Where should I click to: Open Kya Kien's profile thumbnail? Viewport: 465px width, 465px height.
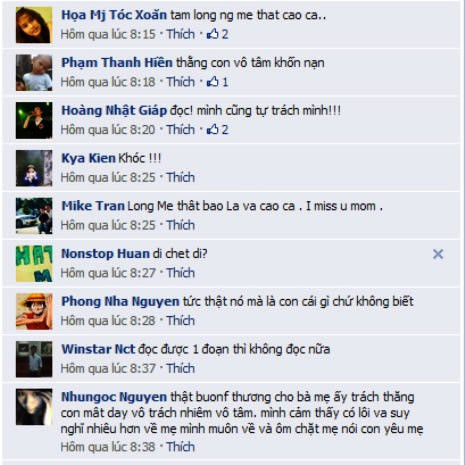click(34, 168)
